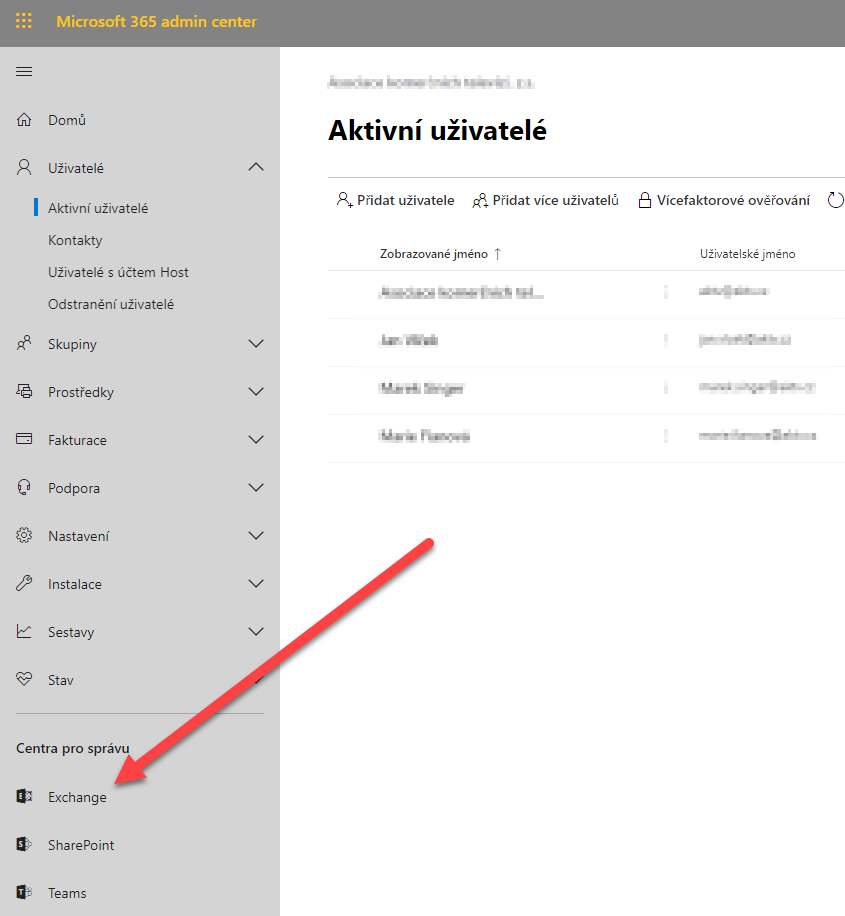This screenshot has height=916, width=845.
Task: Collapse the Uživatelé section chevron
Action: pos(256,168)
